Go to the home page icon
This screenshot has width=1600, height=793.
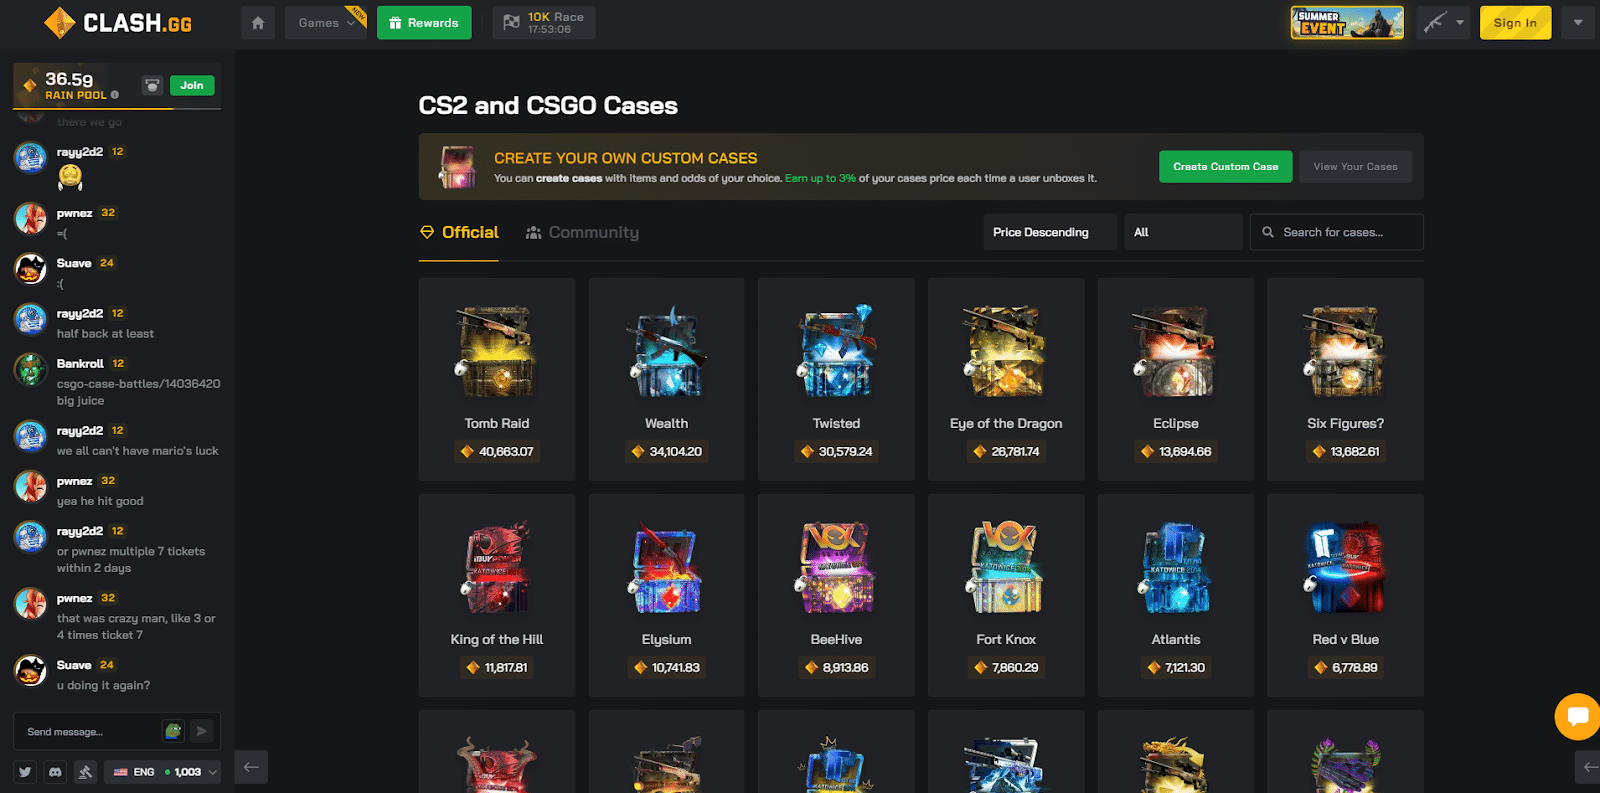258,23
